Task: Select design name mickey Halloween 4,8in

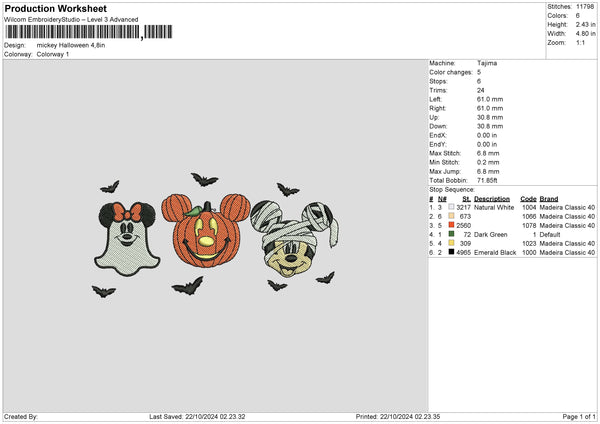Action: click(x=71, y=45)
